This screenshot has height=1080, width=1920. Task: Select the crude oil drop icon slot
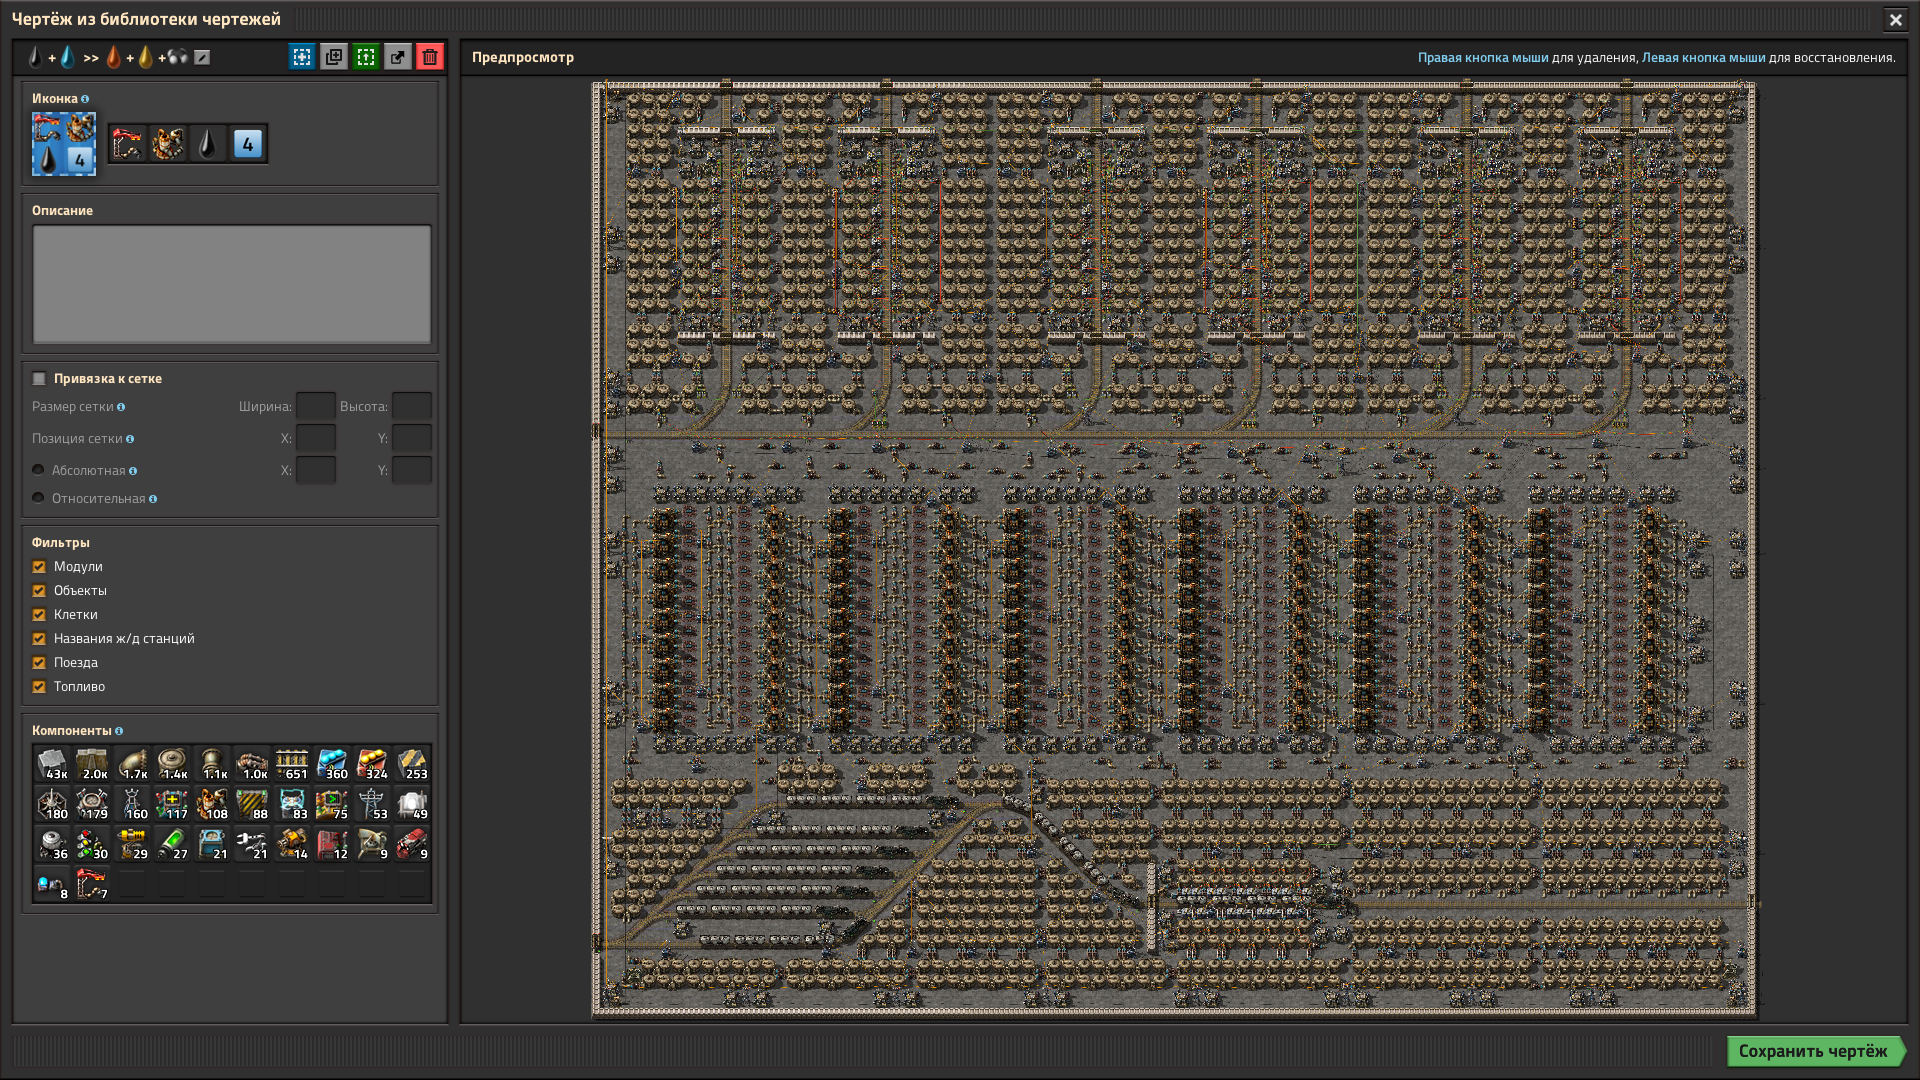coord(208,144)
